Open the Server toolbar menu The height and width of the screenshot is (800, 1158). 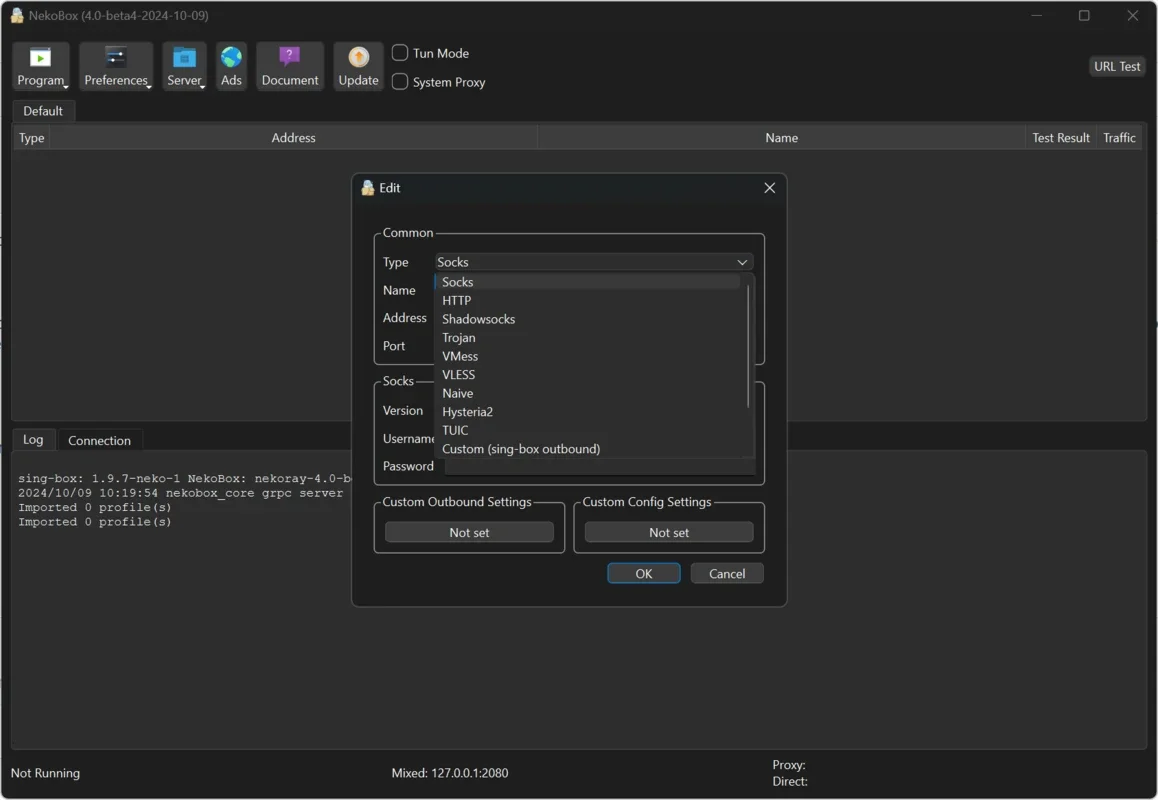pyautogui.click(x=184, y=66)
